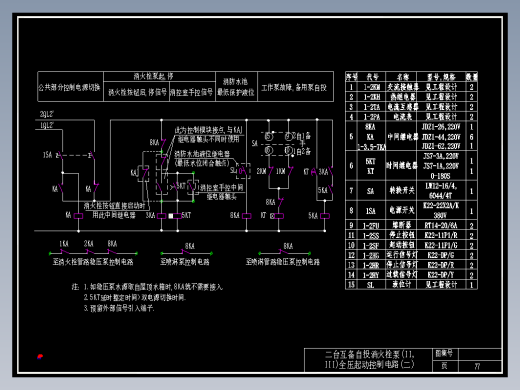Image resolution: width=520 pixels, height=390 pixels.
Task: Click the '5KT' coil label in circuit
Action: tap(186, 215)
